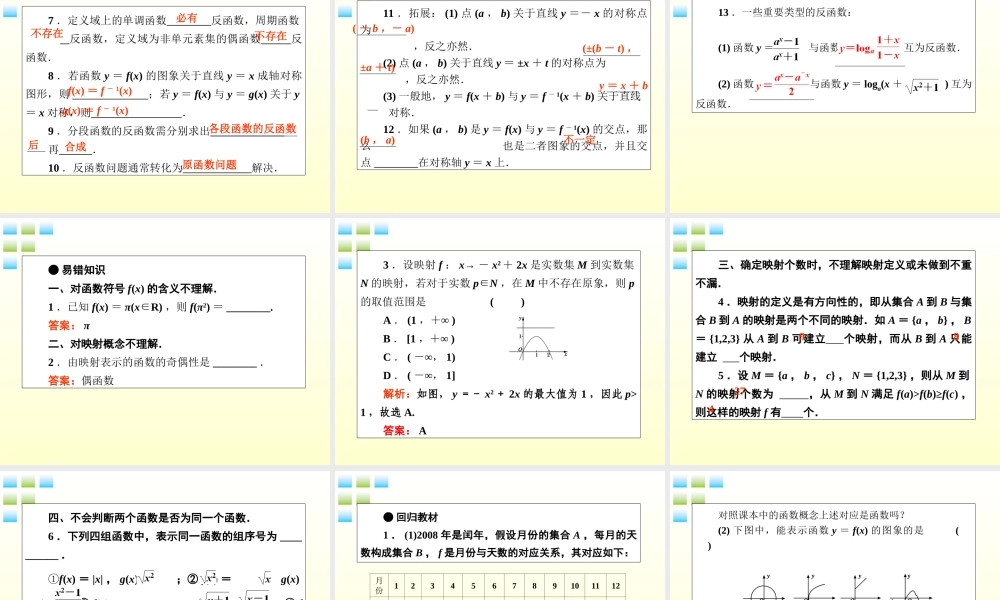Click the answer line '答案：偶函数'
The width and height of the screenshot is (1000, 600).
tap(81, 380)
